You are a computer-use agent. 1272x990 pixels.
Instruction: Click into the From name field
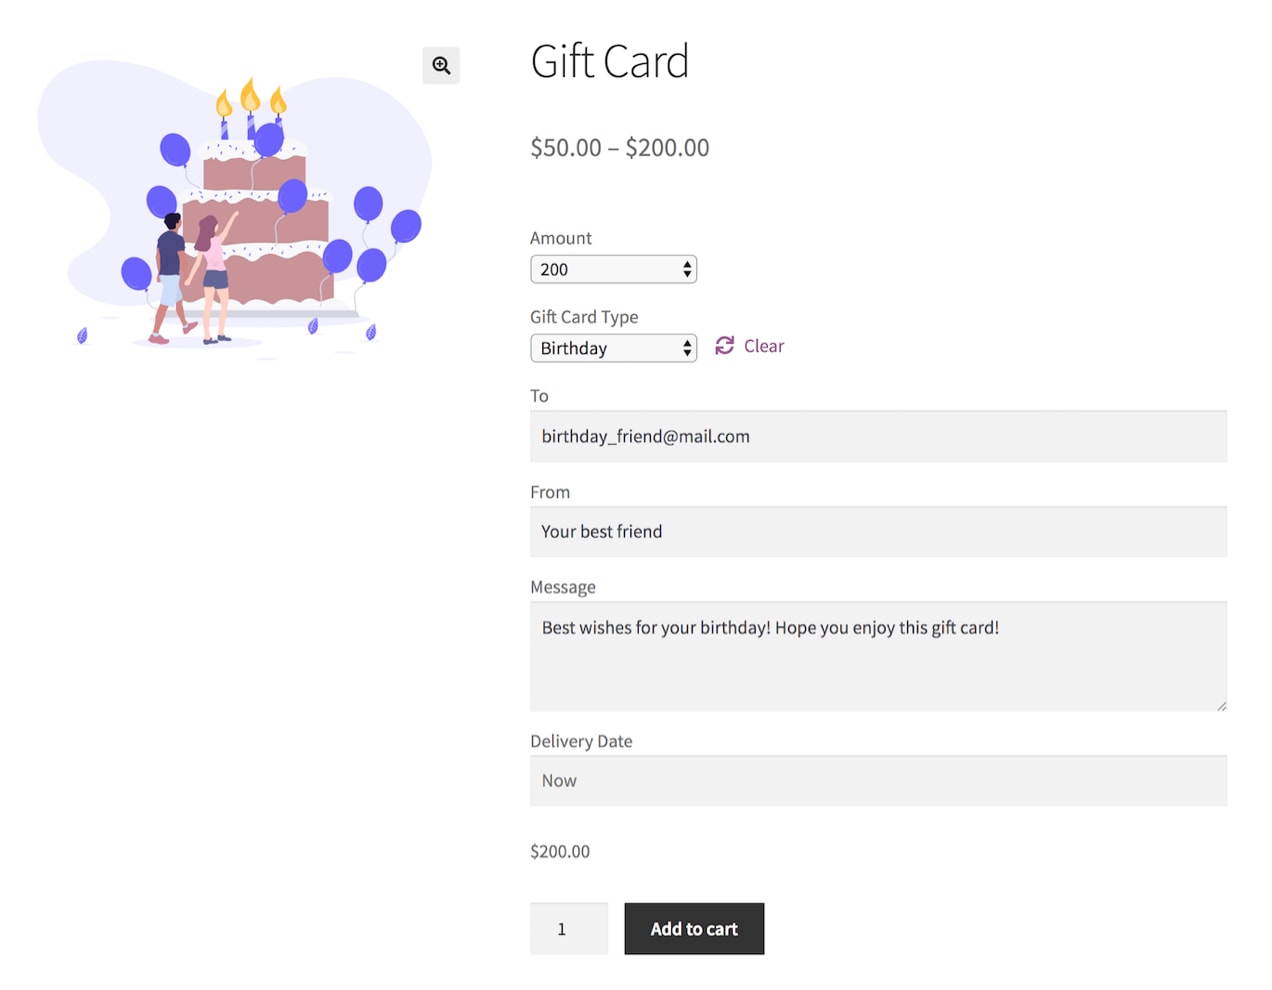pyautogui.click(x=878, y=532)
